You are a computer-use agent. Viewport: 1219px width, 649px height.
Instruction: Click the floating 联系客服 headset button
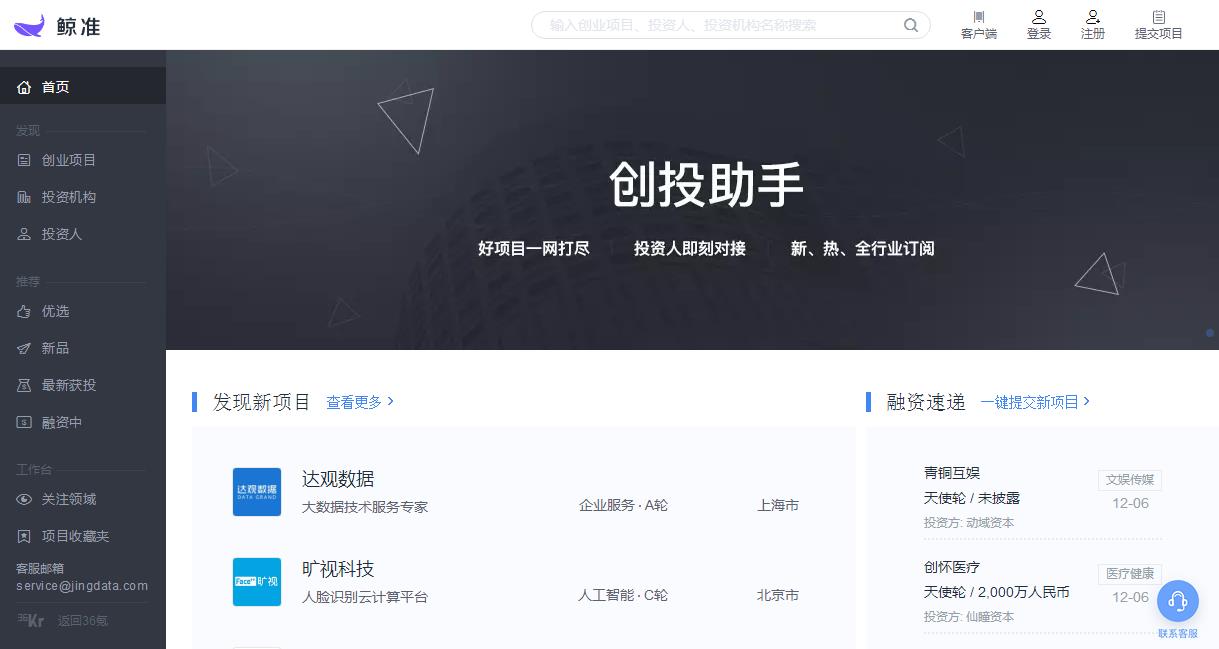point(1177,601)
